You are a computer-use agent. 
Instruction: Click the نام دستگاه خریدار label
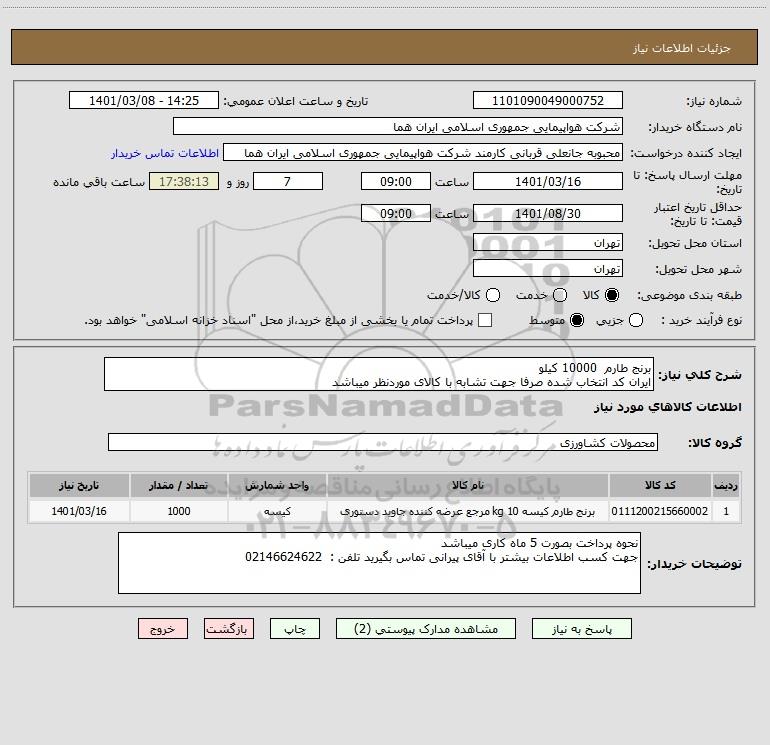coord(695,127)
